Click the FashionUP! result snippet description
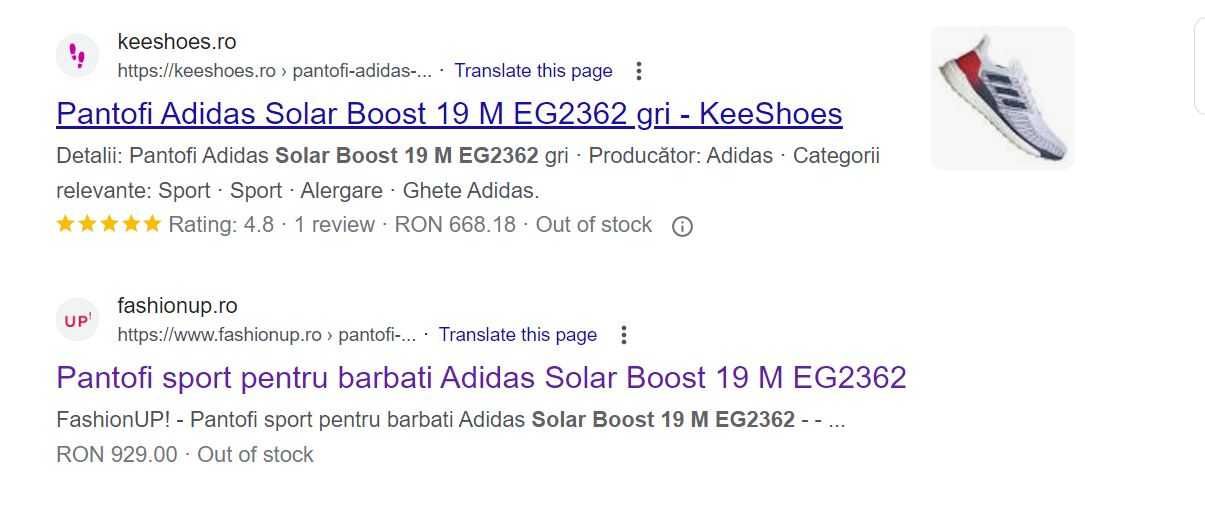 [x=451, y=420]
